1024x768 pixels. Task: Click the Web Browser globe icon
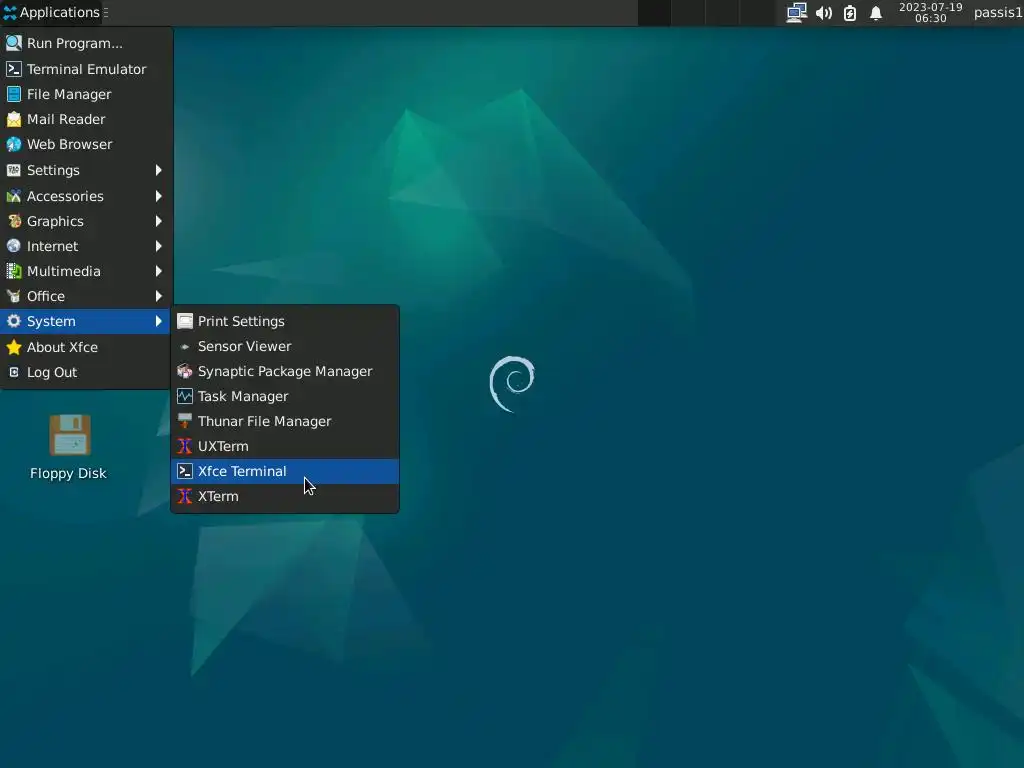pyautogui.click(x=14, y=144)
